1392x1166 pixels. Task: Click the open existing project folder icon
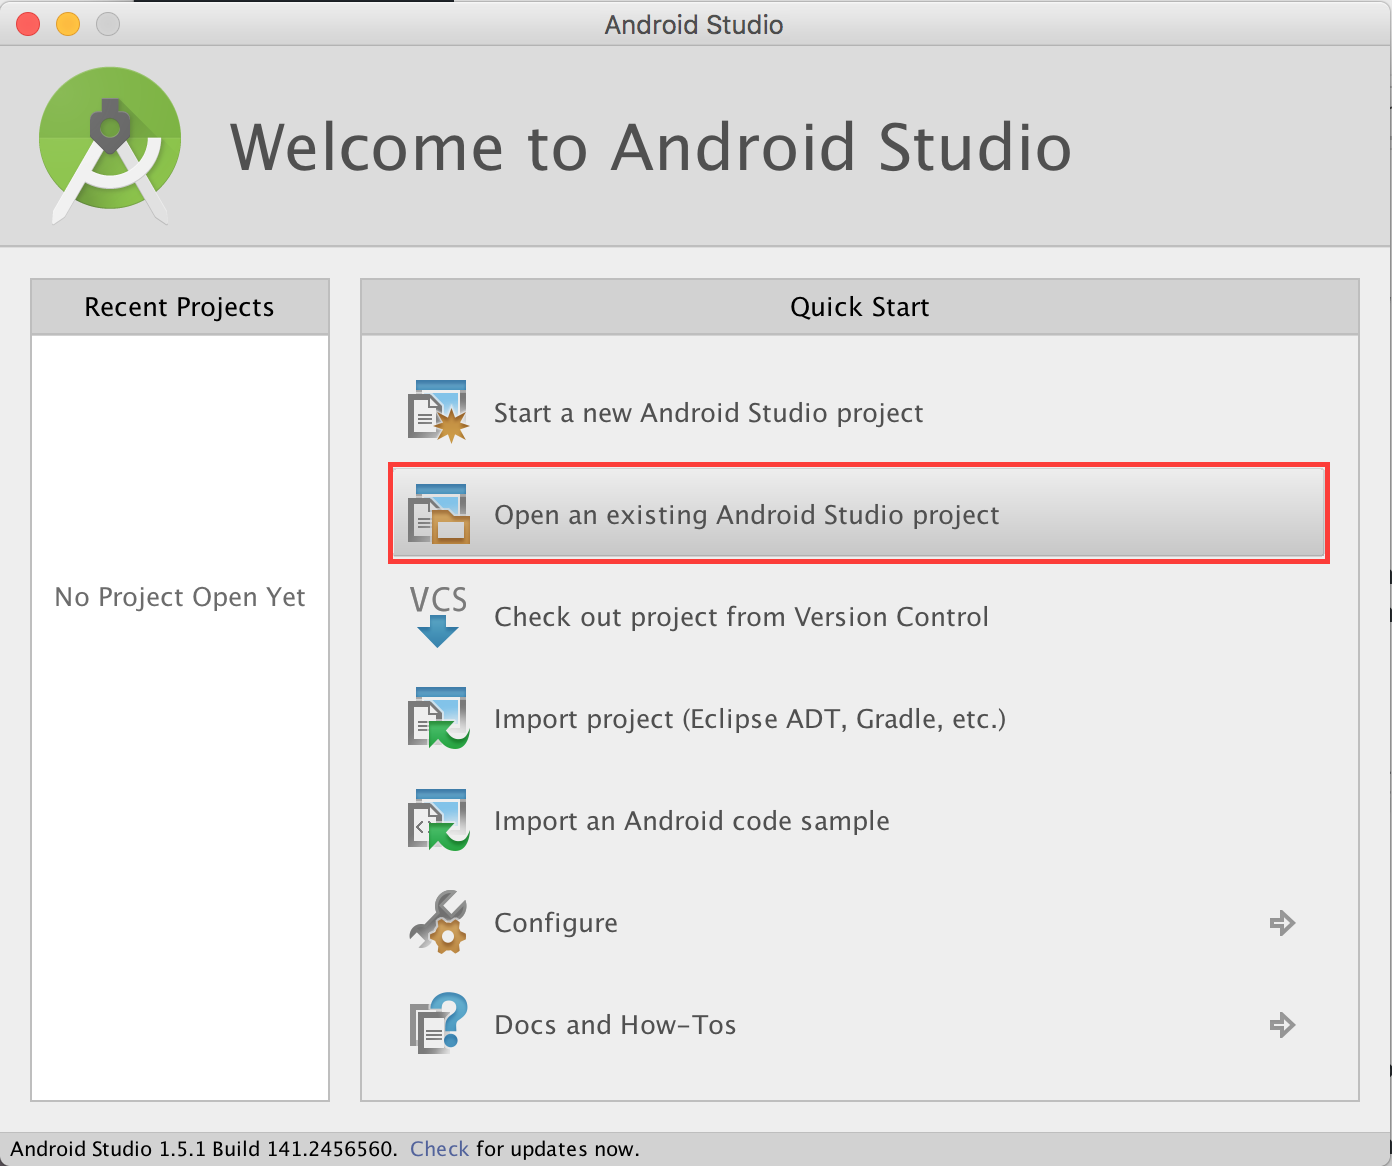[438, 514]
